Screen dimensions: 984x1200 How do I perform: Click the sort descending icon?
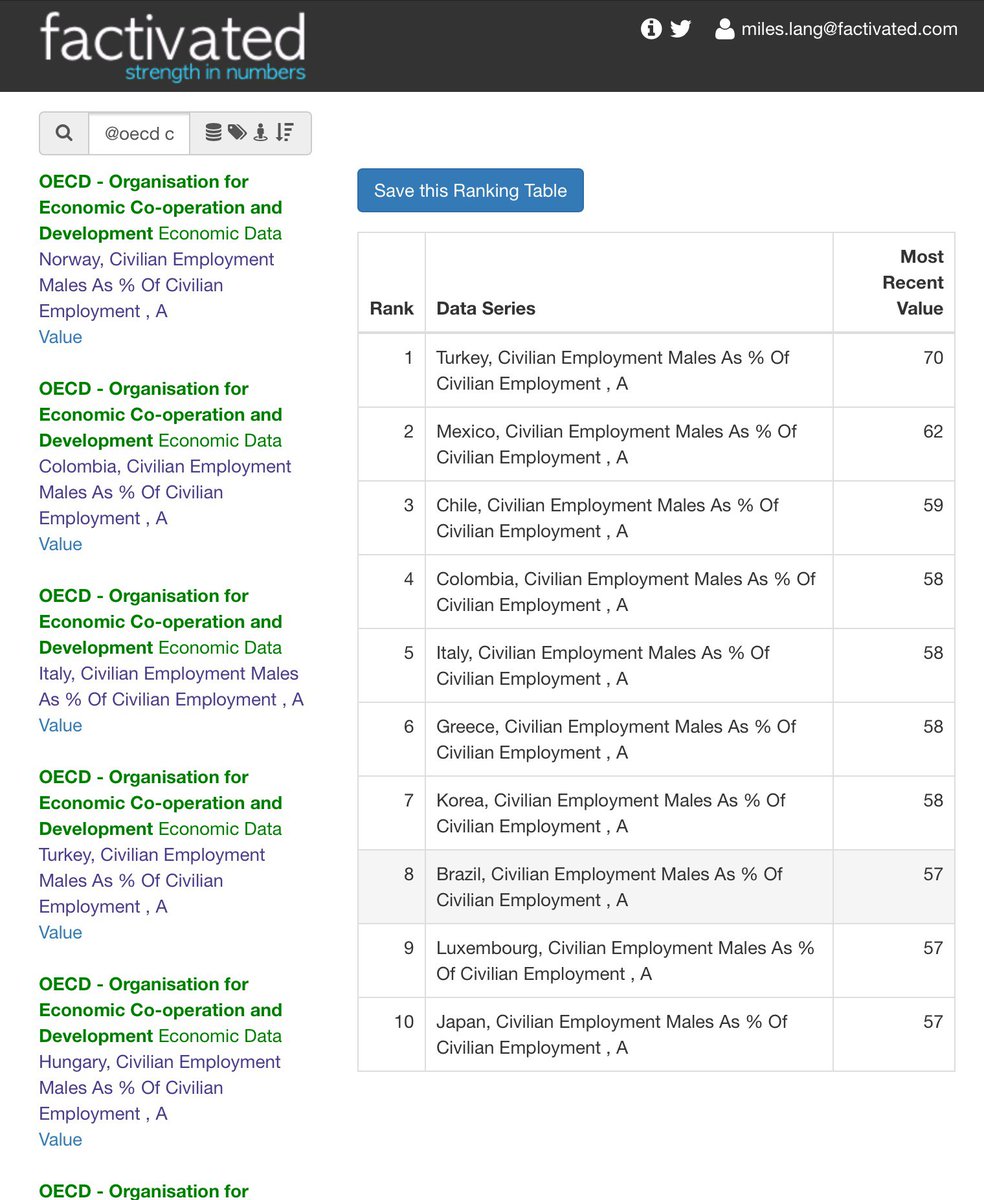coord(285,132)
